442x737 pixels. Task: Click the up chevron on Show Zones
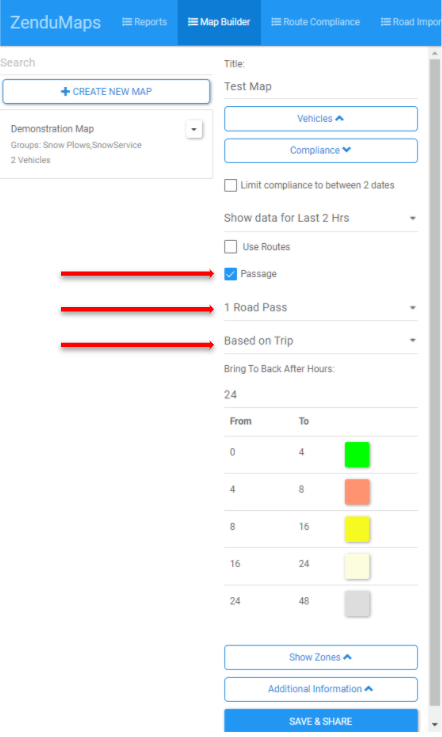coord(347,657)
